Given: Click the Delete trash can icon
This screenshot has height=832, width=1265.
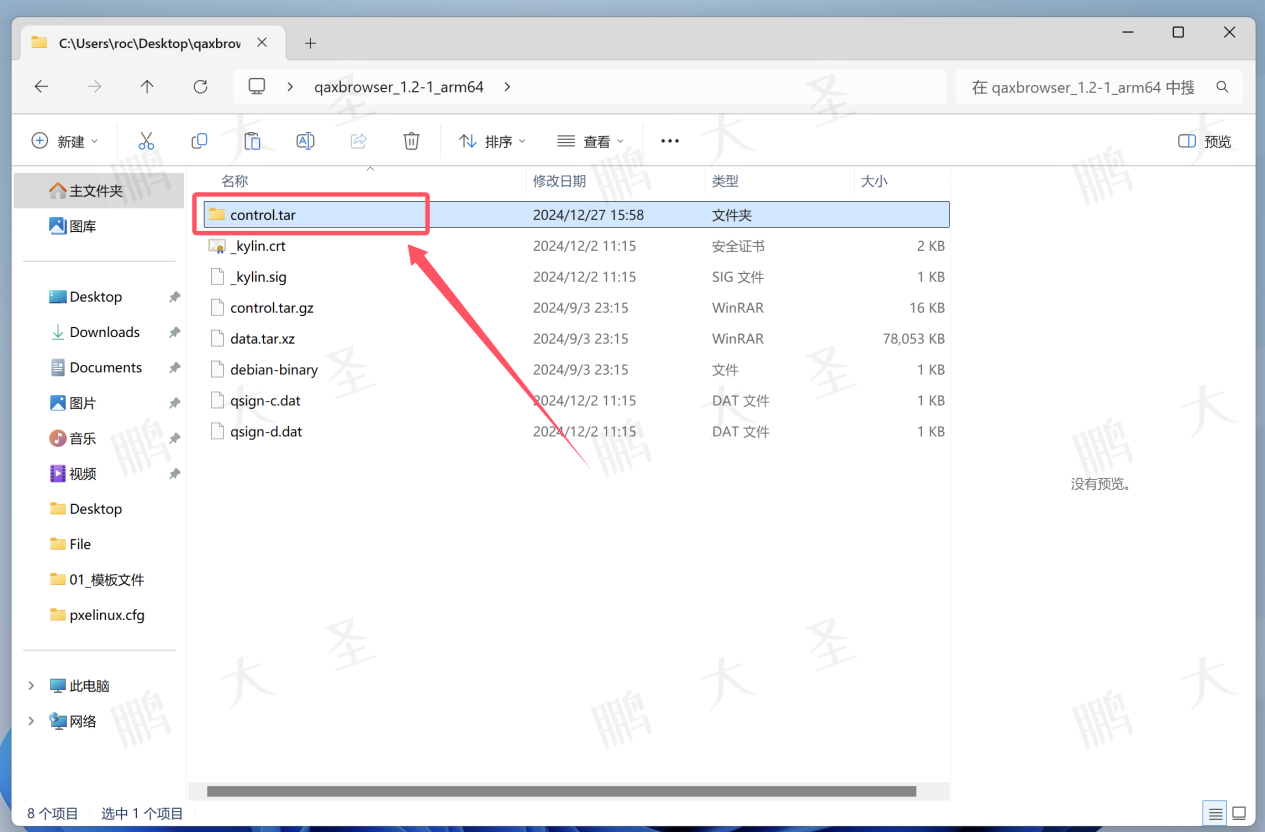Looking at the screenshot, I should (x=411, y=141).
